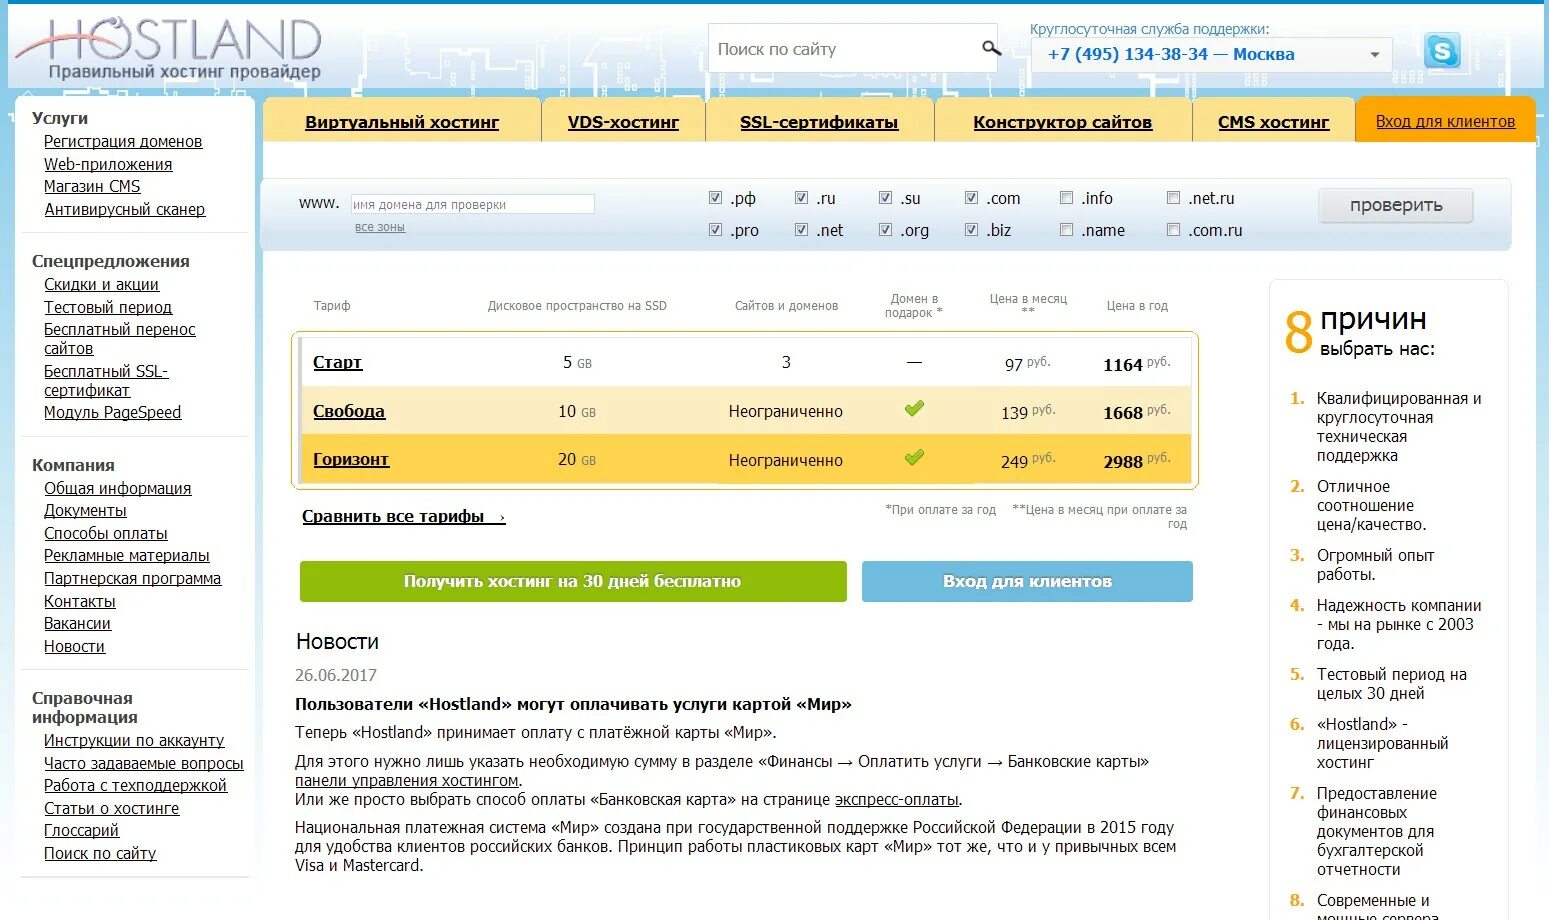Focus the domain name check field
Screen dimensions: 1549x920
472,204
